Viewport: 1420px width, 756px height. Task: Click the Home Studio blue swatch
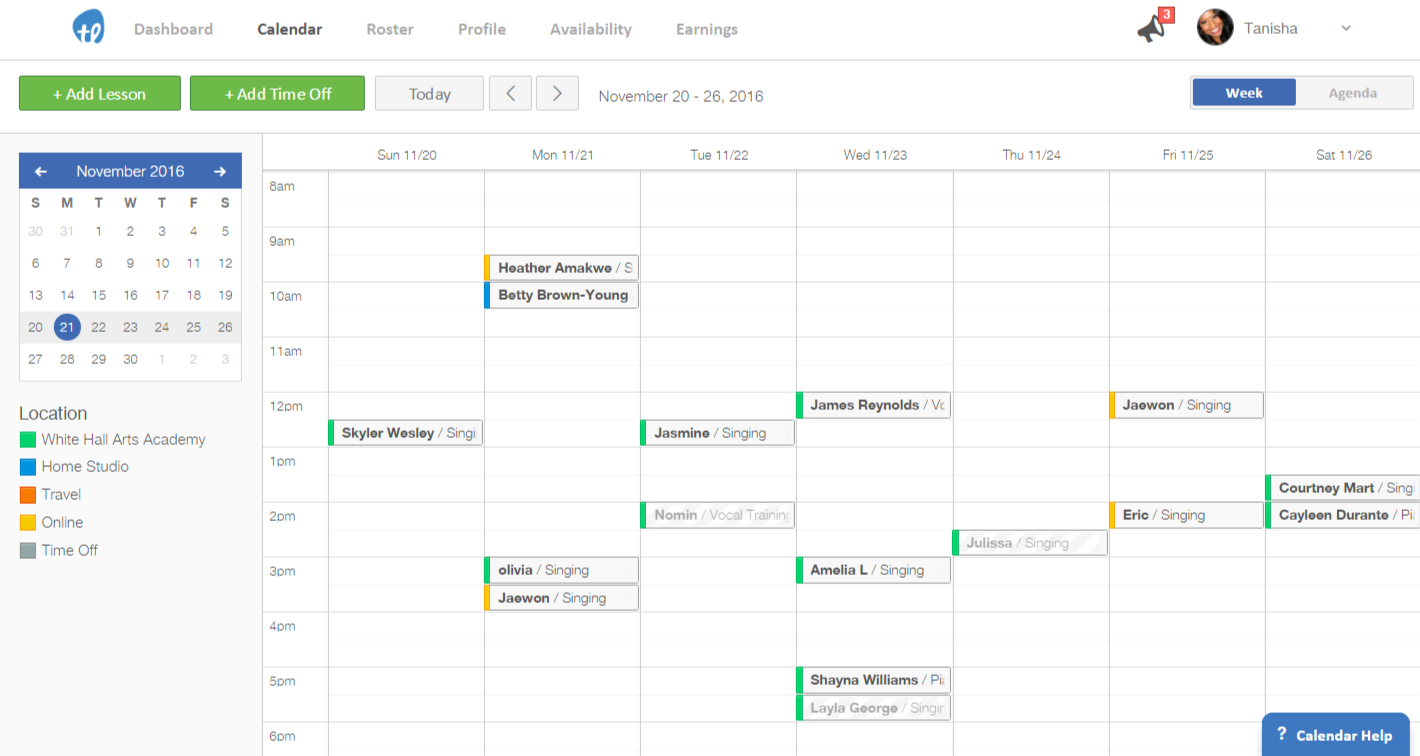pyautogui.click(x=28, y=467)
